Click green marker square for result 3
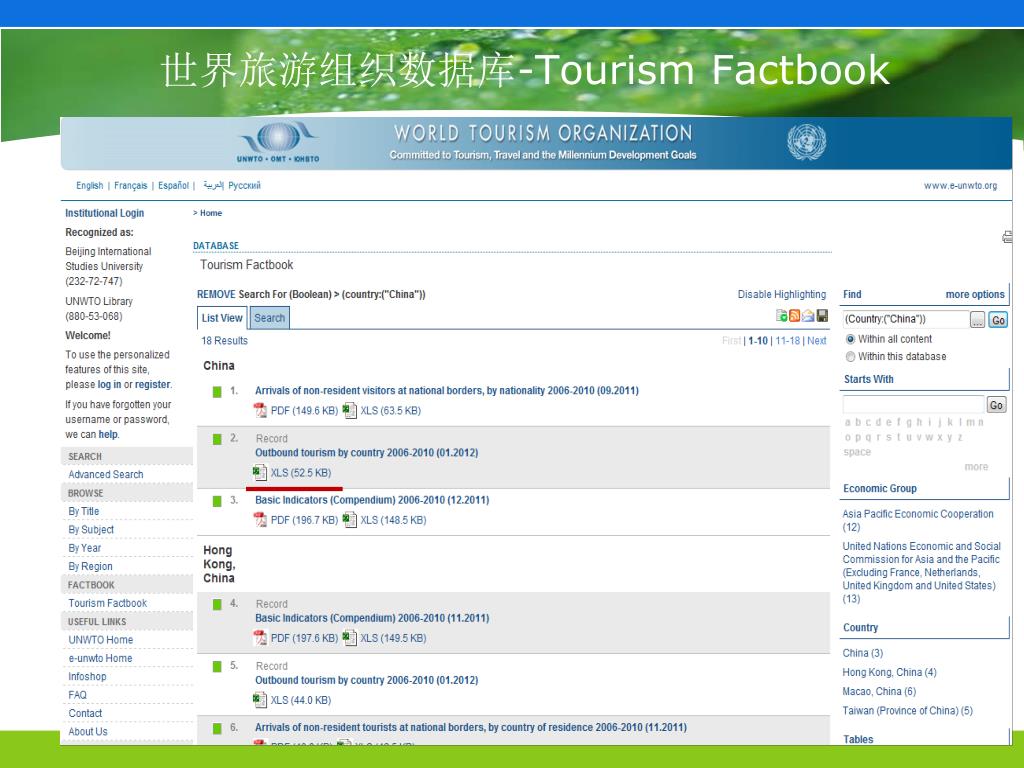 217,501
